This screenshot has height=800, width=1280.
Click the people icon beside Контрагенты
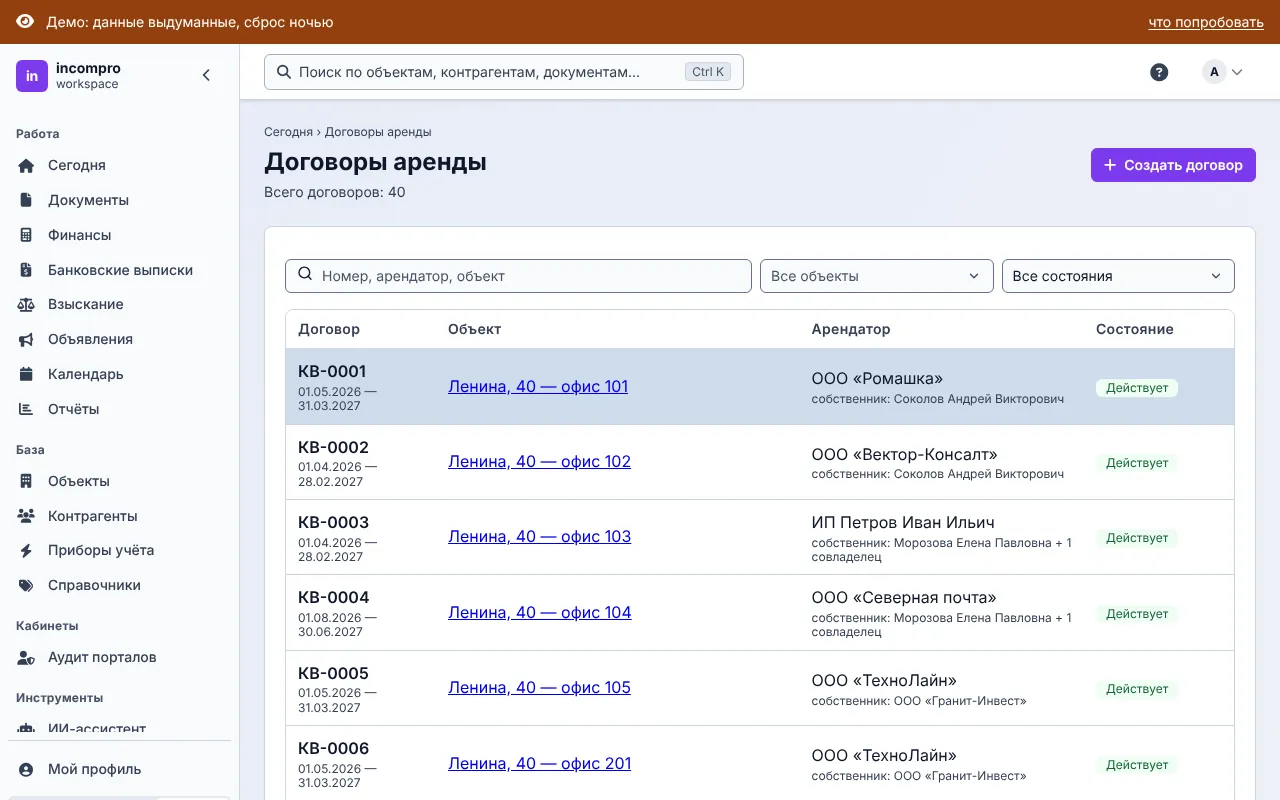click(x=27, y=516)
